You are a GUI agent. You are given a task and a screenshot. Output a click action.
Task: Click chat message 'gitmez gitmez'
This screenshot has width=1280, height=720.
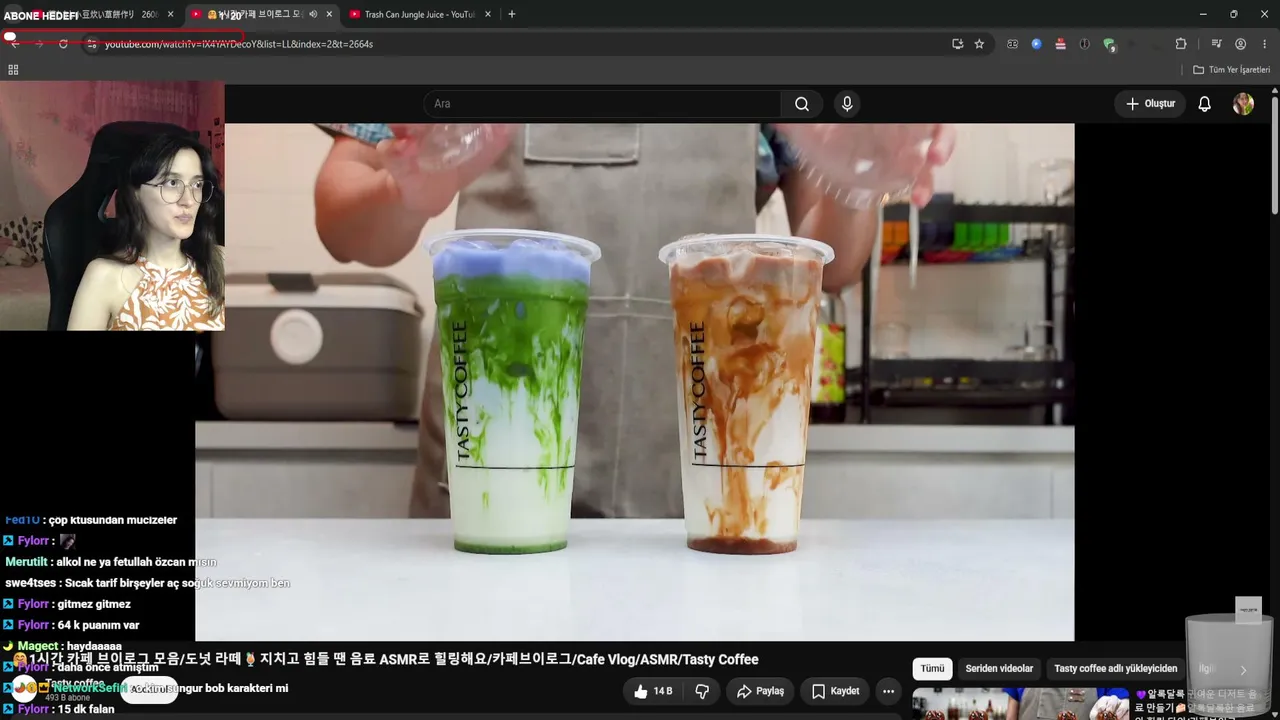point(94,604)
